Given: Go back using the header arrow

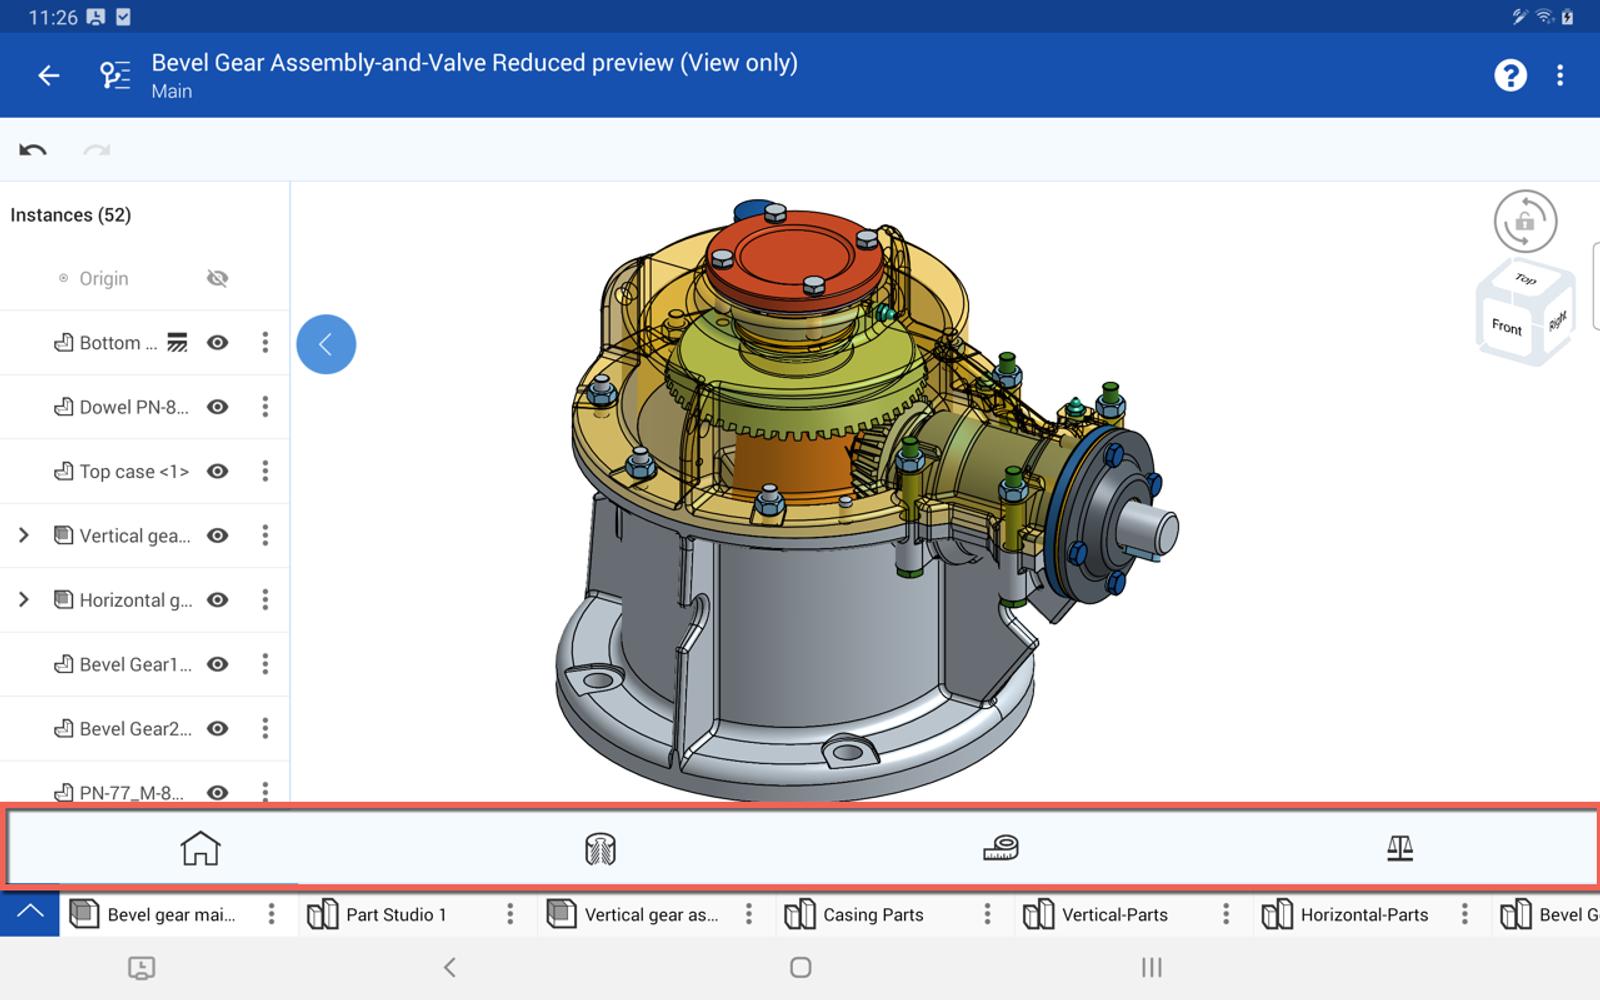Looking at the screenshot, I should point(48,75).
